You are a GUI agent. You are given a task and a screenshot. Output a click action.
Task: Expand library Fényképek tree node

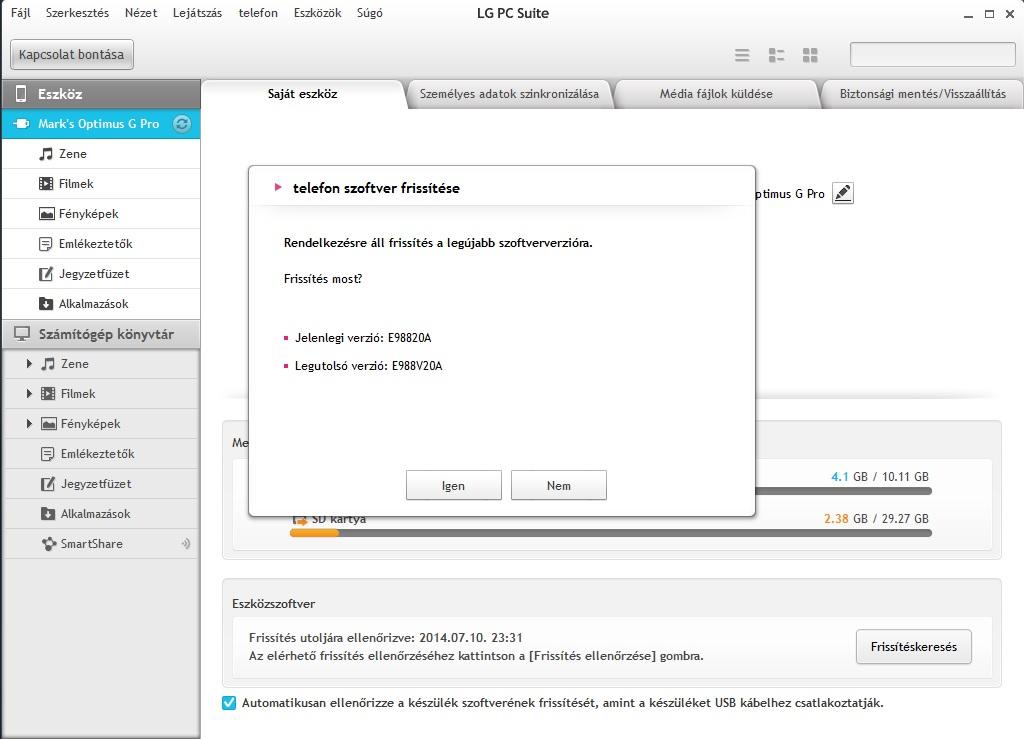pyautogui.click(x=29, y=424)
